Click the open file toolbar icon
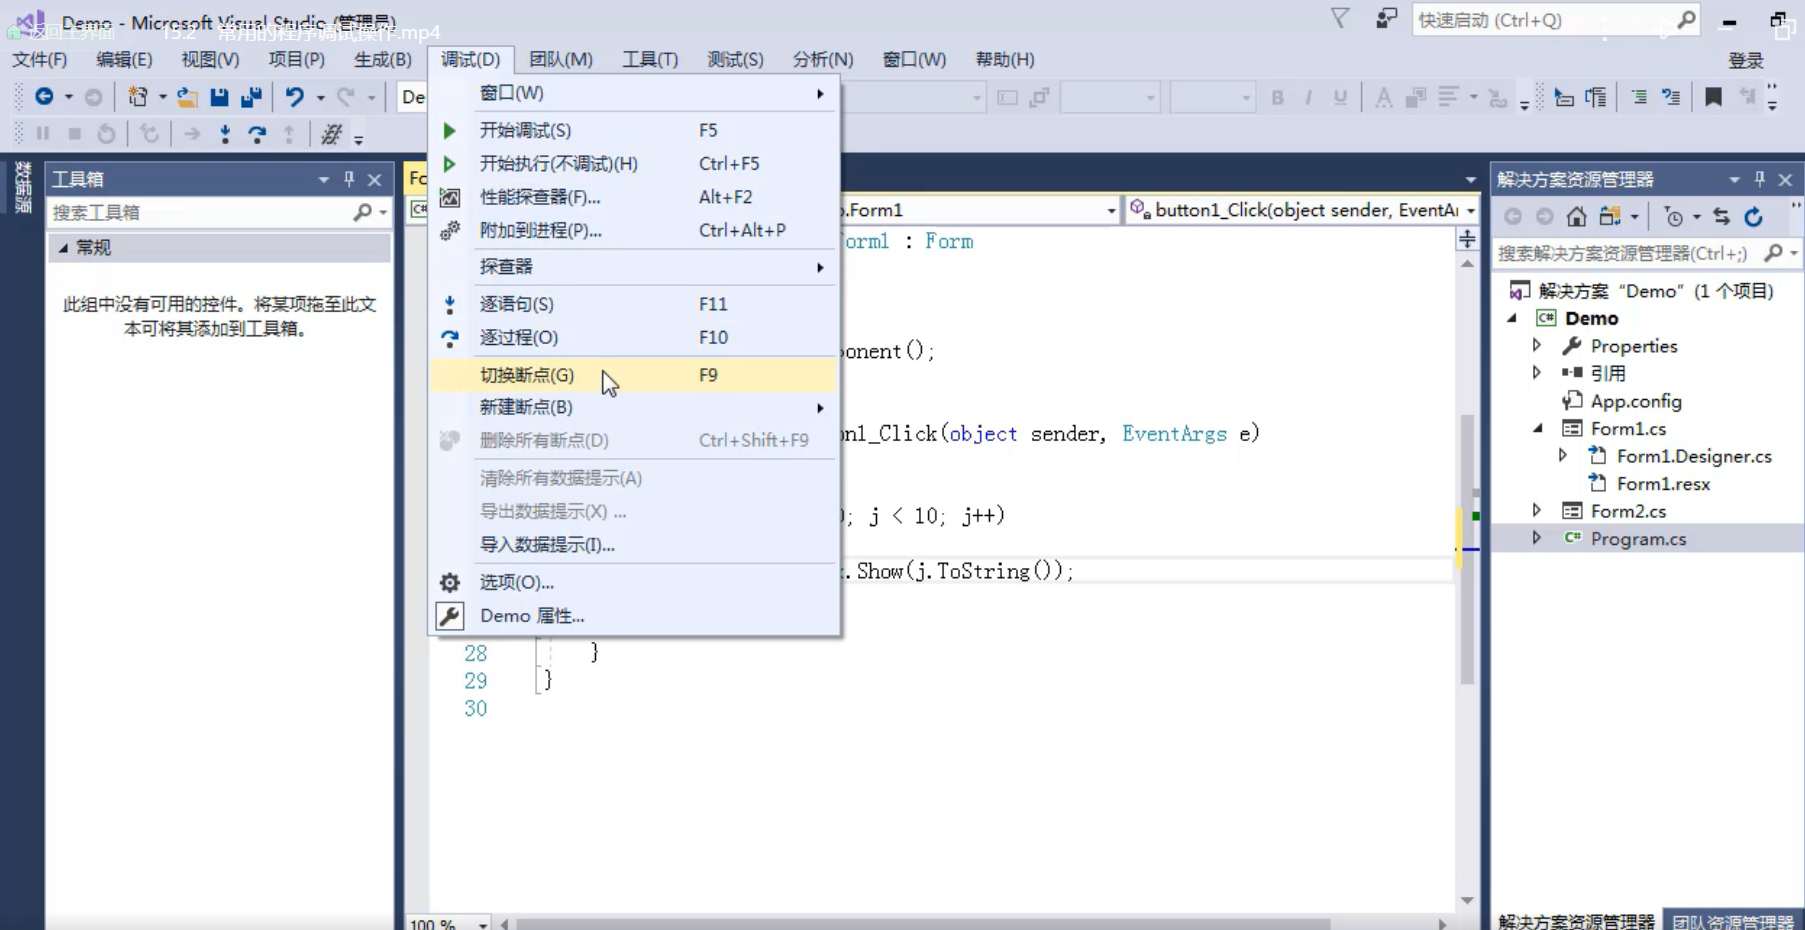The height and width of the screenshot is (930, 1805). [187, 97]
